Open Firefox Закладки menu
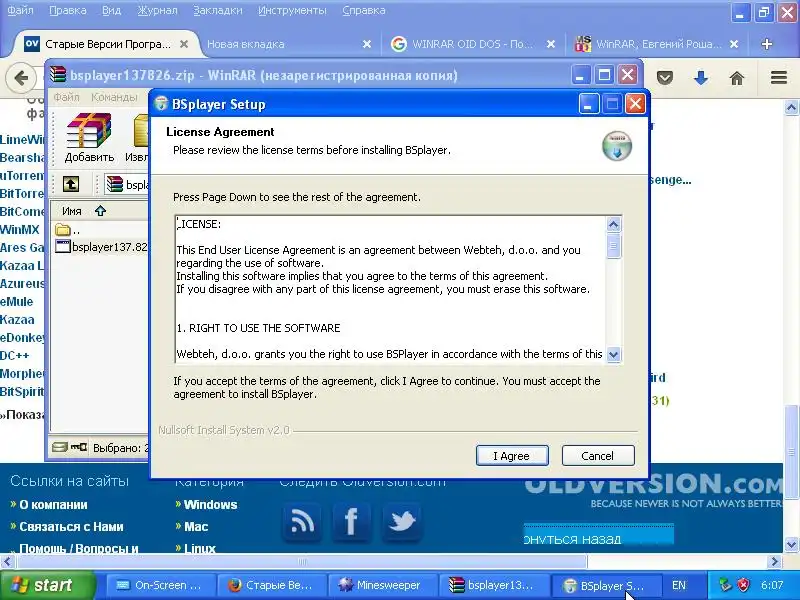 tap(218, 10)
